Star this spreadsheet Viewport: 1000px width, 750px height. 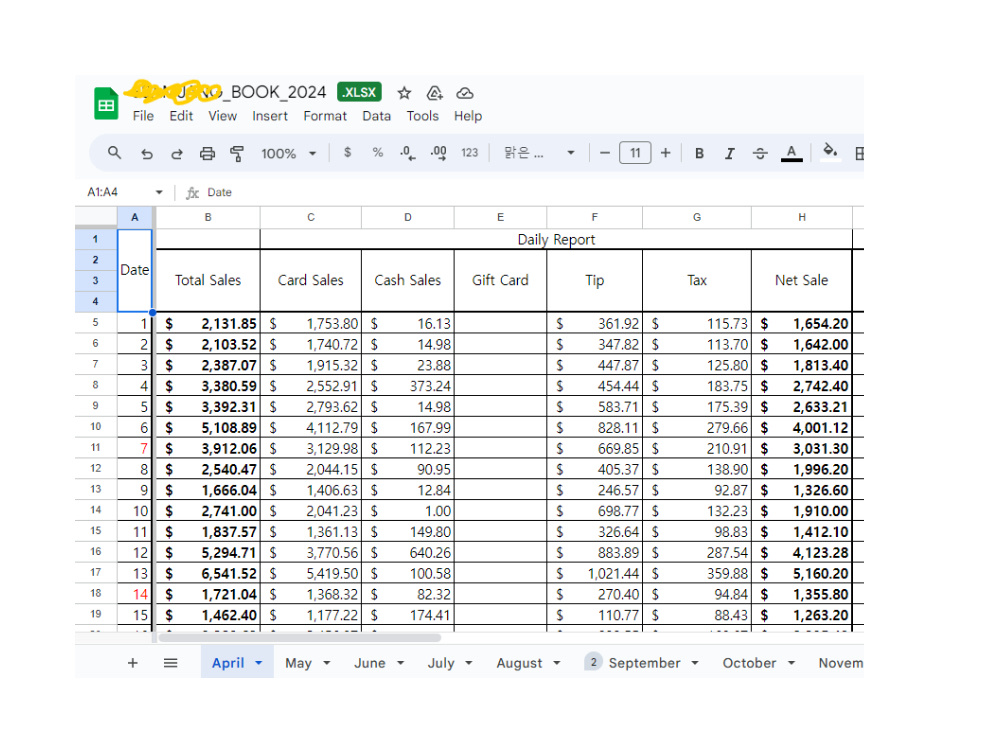point(404,93)
